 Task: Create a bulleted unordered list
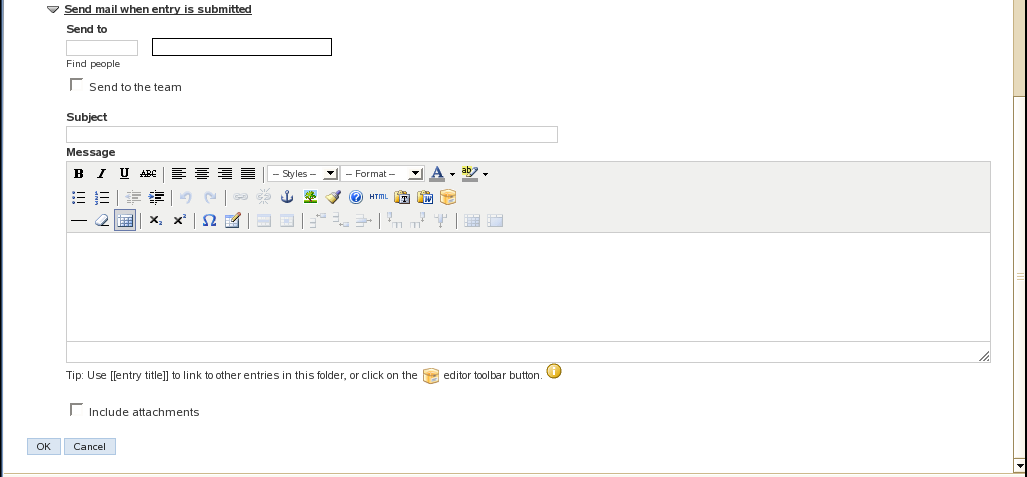[79, 197]
